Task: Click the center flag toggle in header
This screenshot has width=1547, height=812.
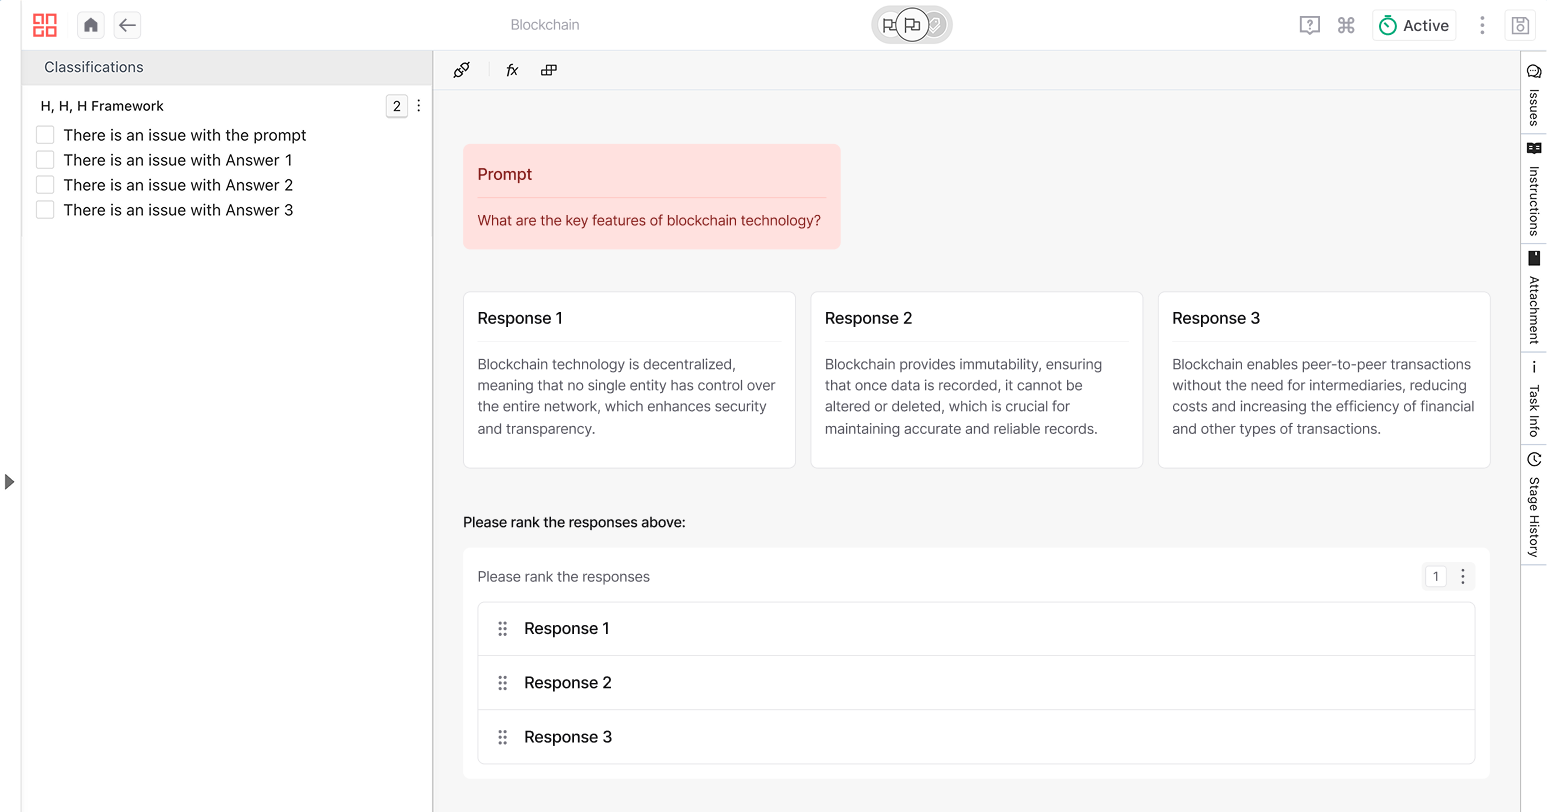Action: pyautogui.click(x=912, y=25)
